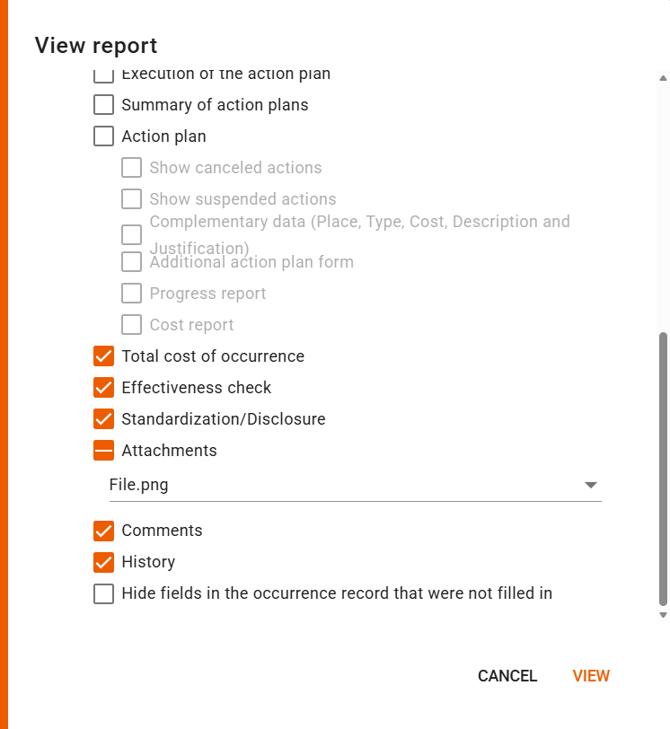Uncheck Standardization/Disclosure checkbox
Viewport: 670px width, 729px height.
tap(104, 419)
